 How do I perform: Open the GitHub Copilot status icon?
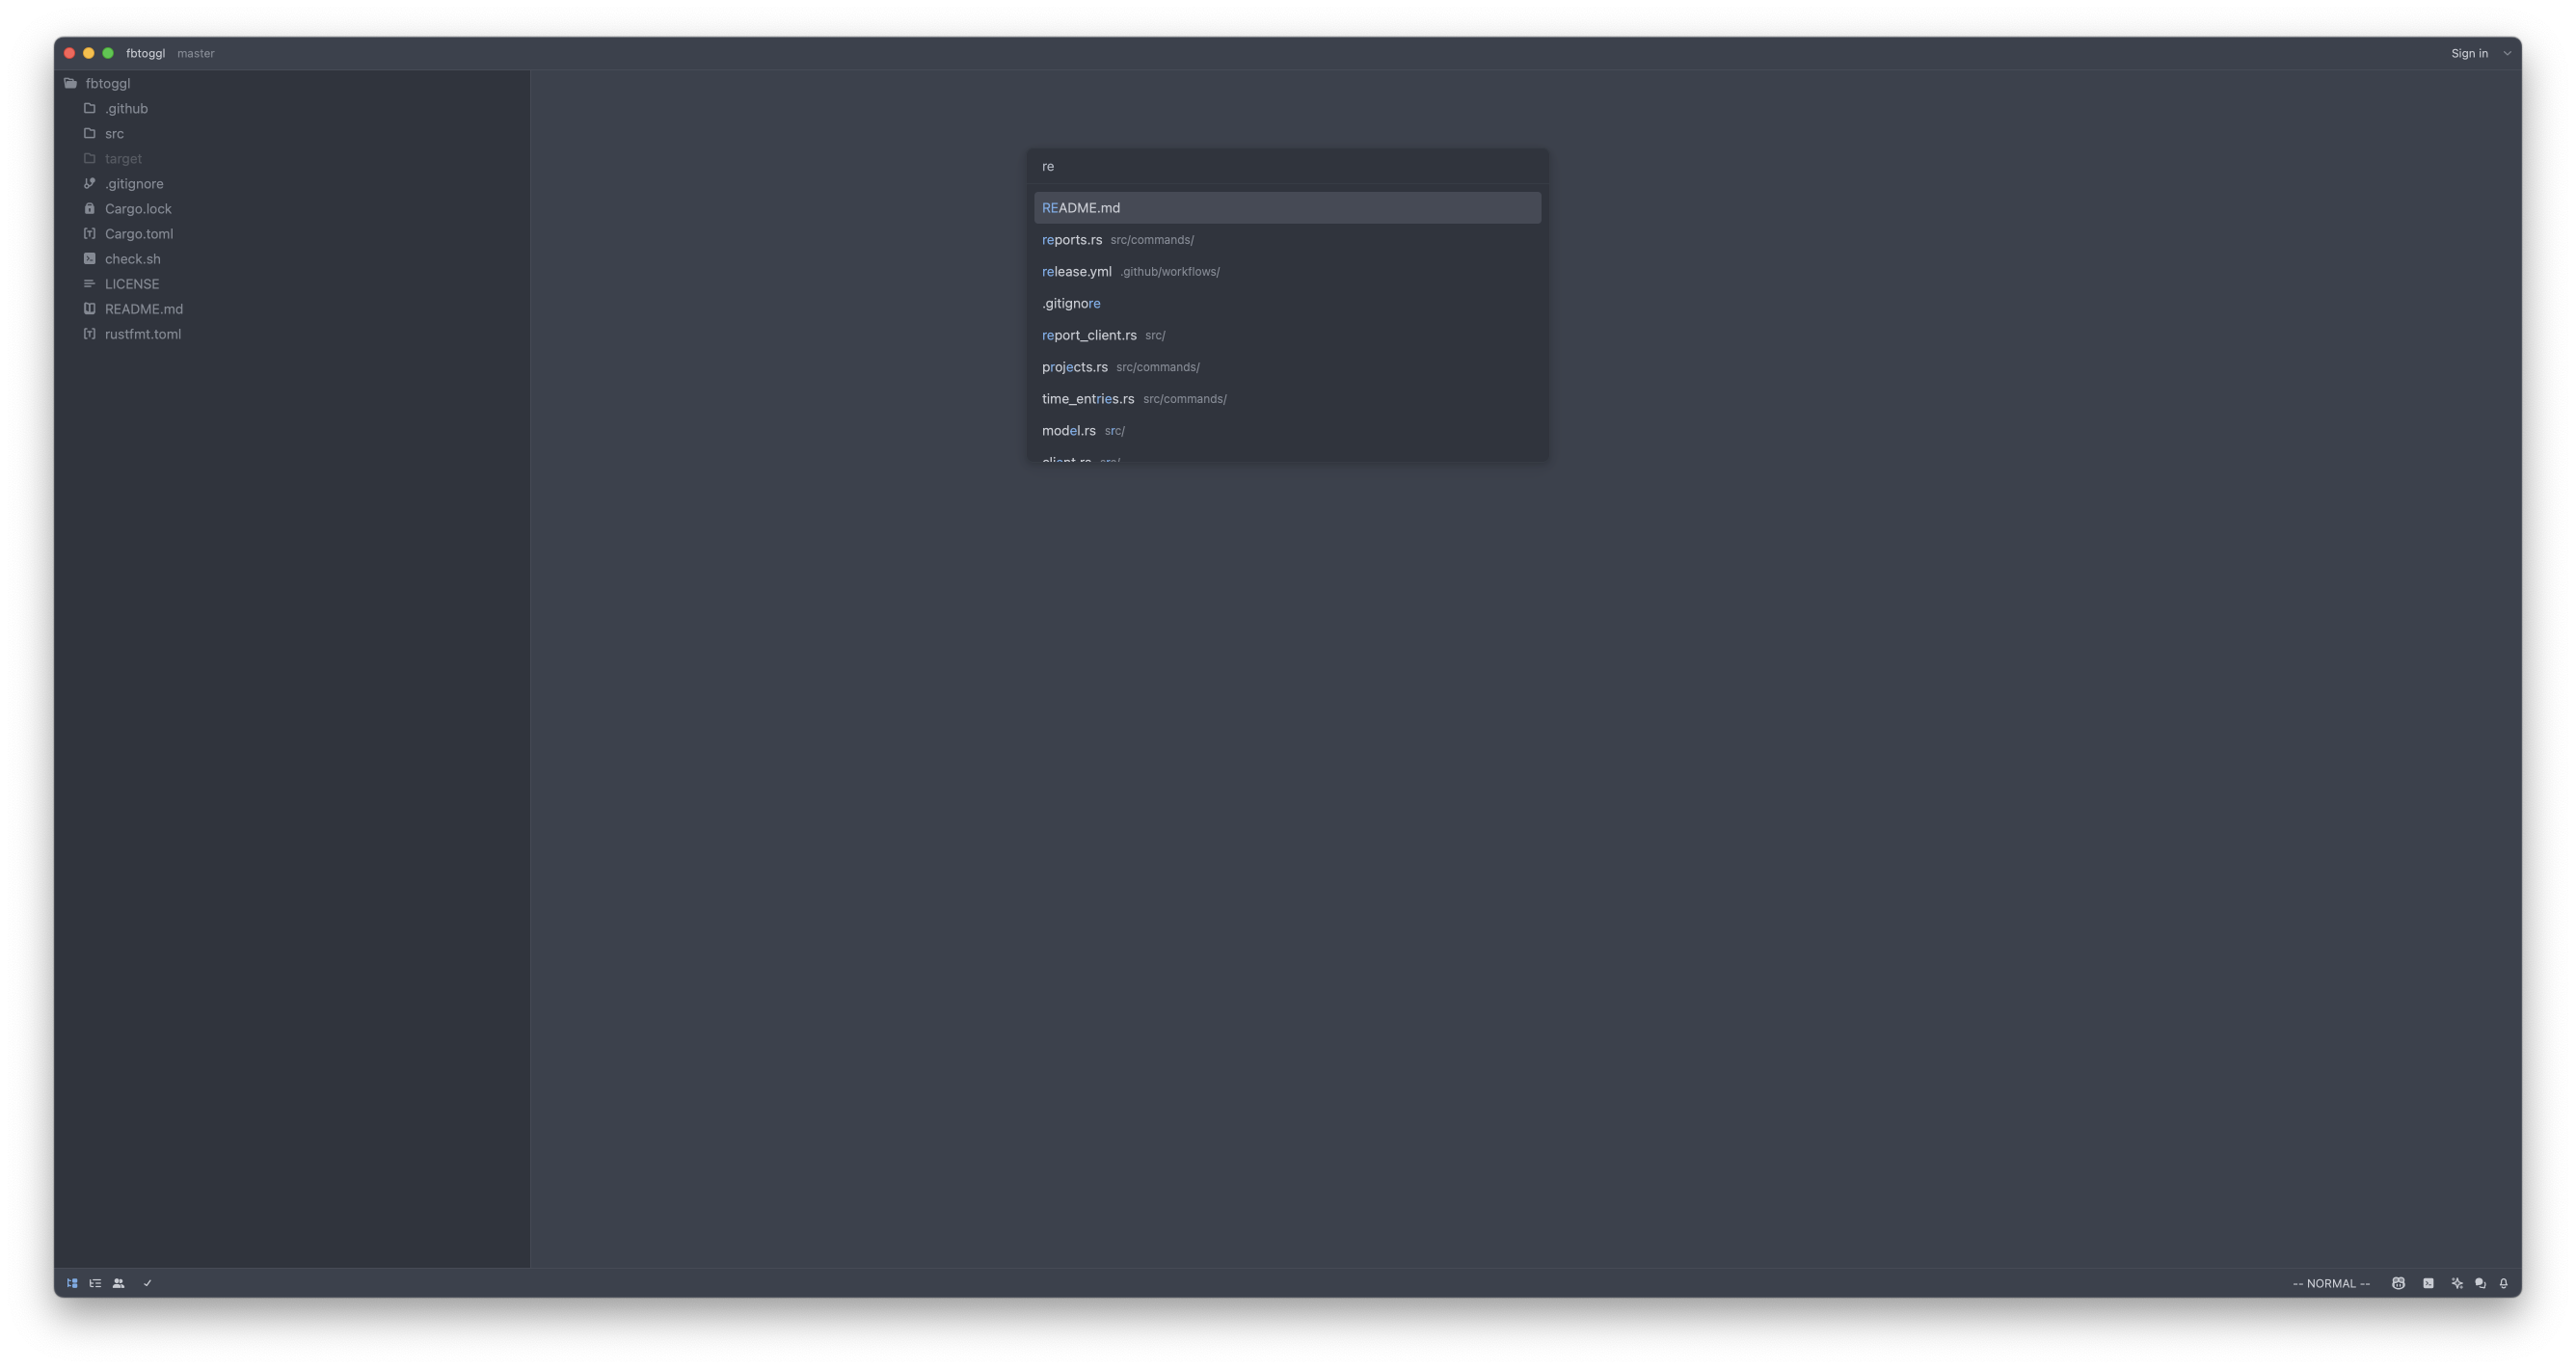click(x=2398, y=1283)
